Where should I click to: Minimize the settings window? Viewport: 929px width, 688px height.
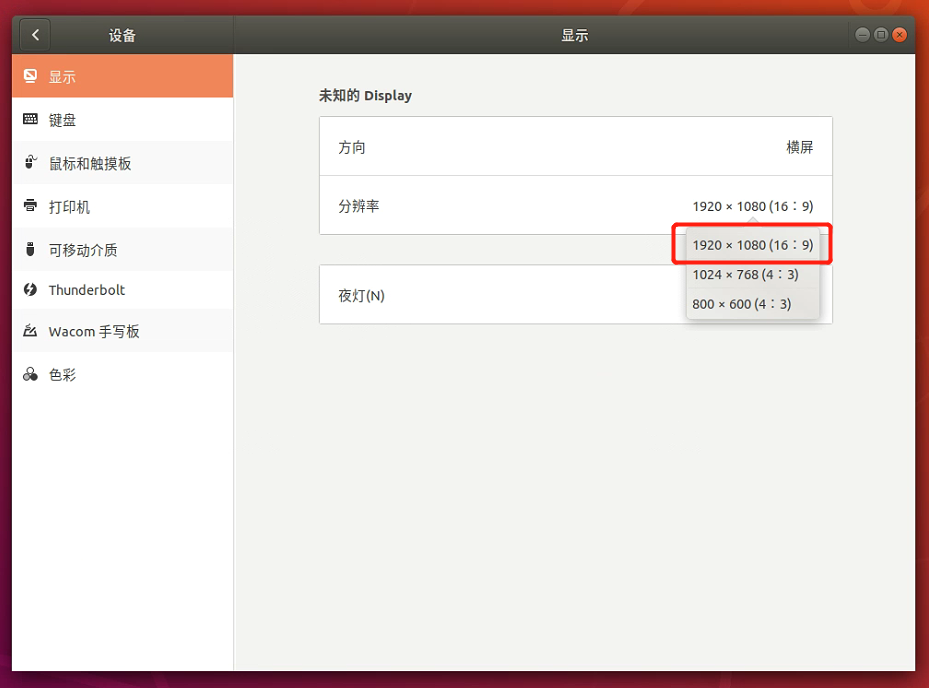click(x=863, y=35)
